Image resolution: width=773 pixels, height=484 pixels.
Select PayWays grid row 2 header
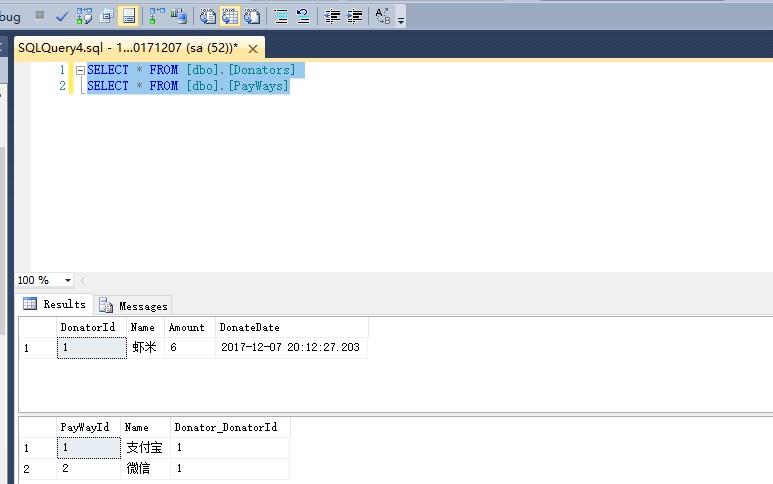pyautogui.click(x=38, y=468)
